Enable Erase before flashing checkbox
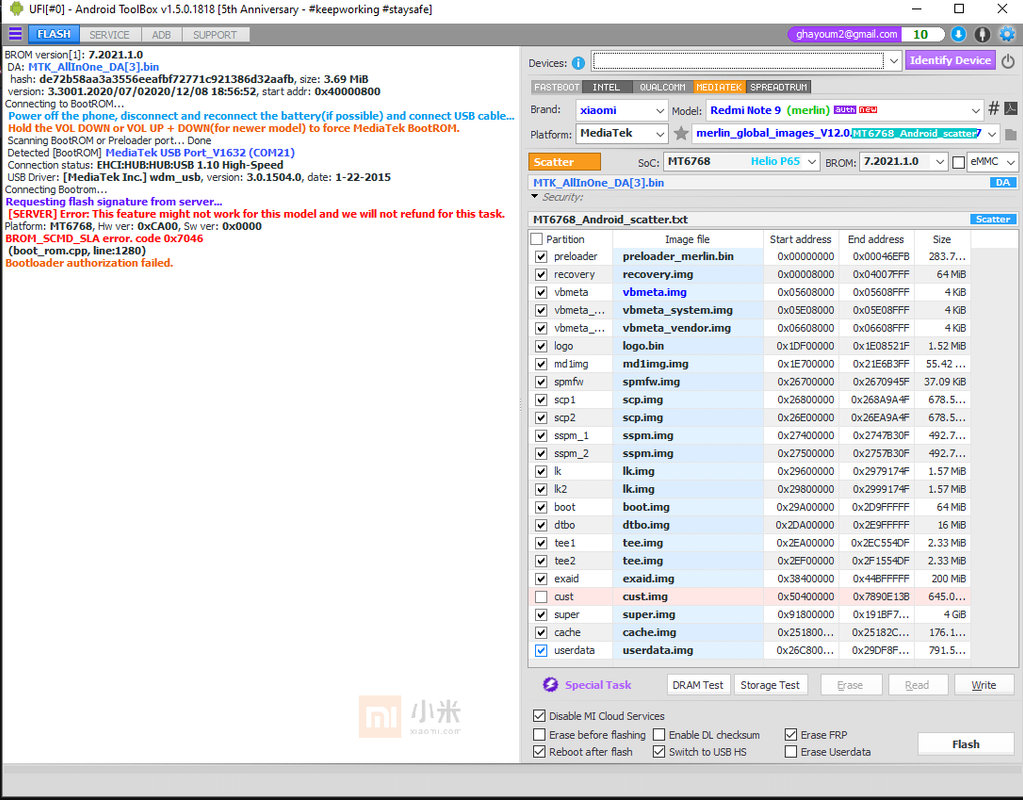 click(539, 735)
